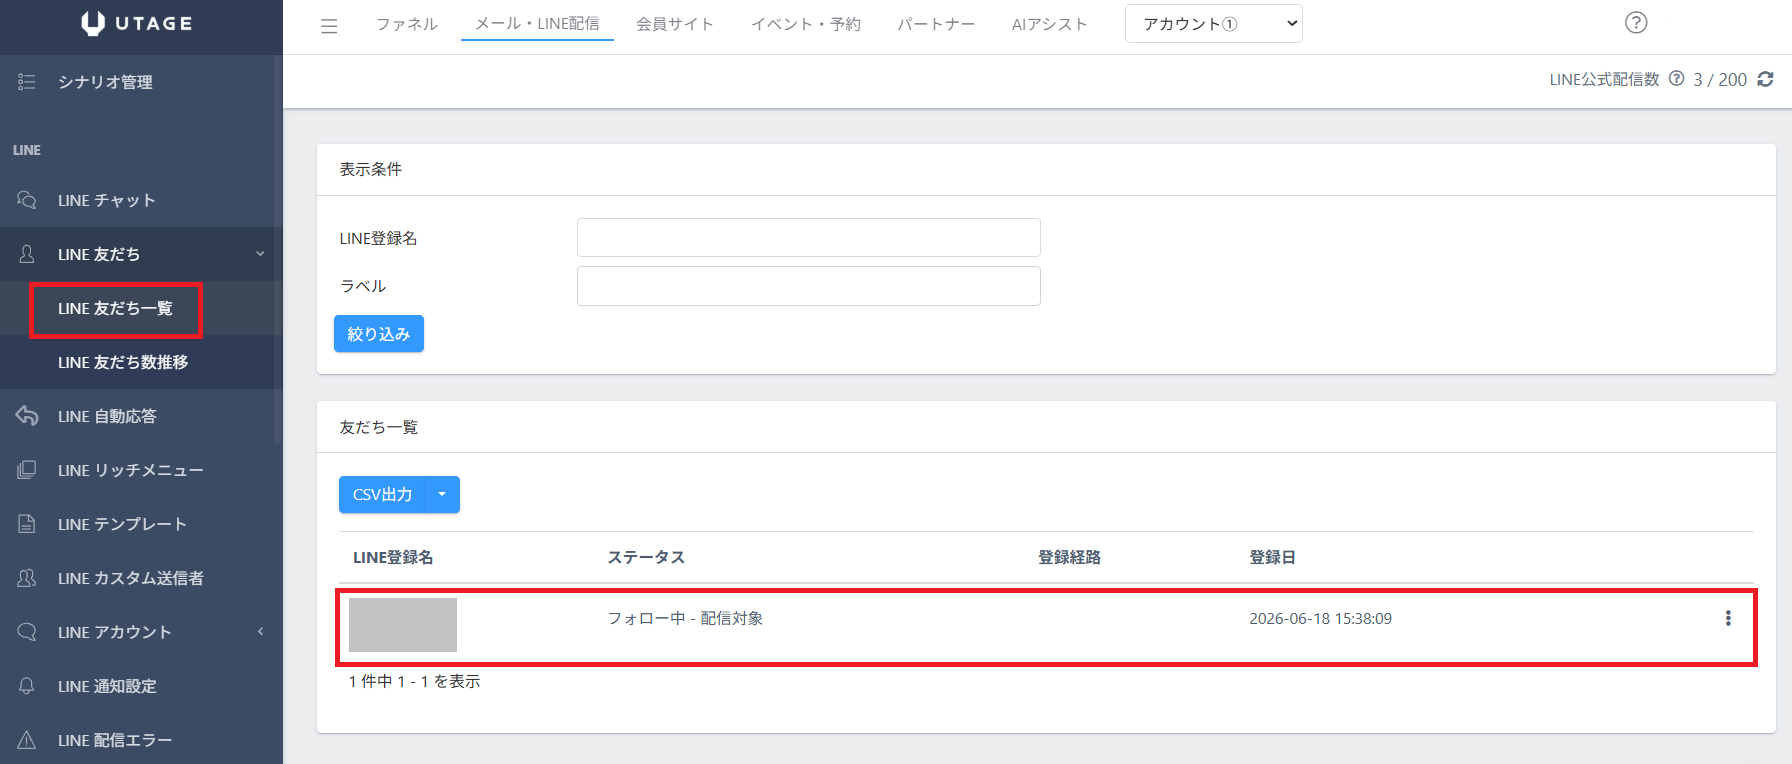
Task: Click the 1 件中 1 - 1 を表示 text
Action: [414, 681]
